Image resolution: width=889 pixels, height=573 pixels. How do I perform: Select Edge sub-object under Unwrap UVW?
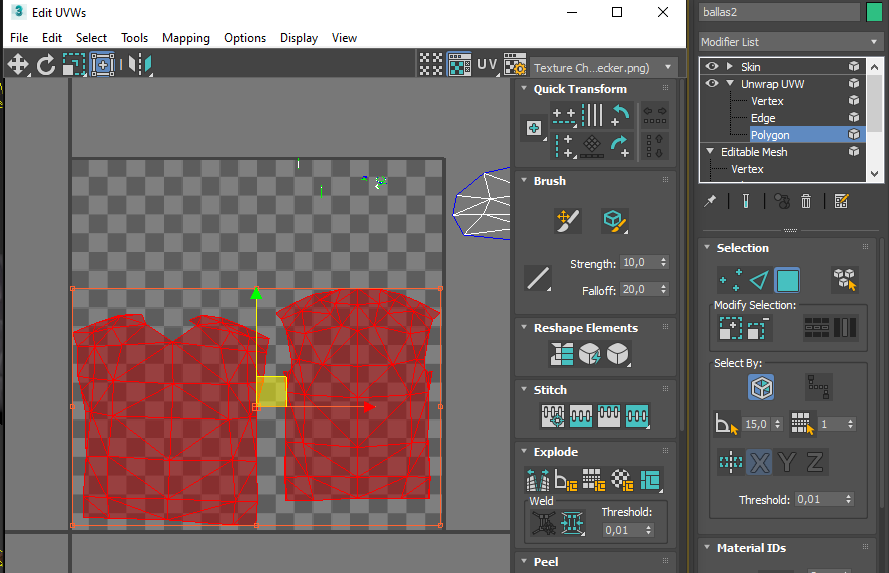tap(763, 118)
